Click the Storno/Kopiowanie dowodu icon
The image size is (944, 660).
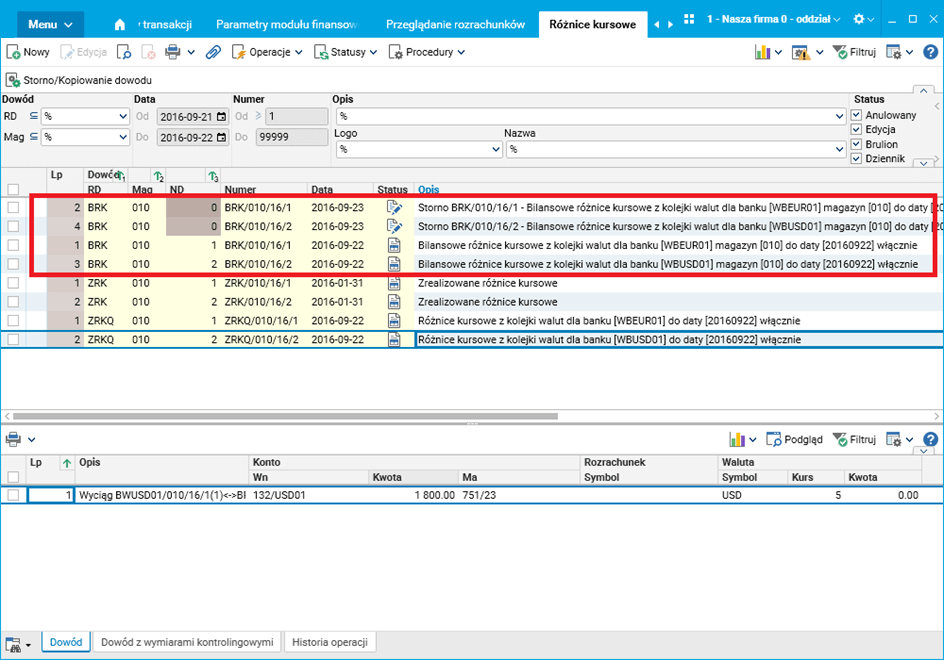coord(12,80)
